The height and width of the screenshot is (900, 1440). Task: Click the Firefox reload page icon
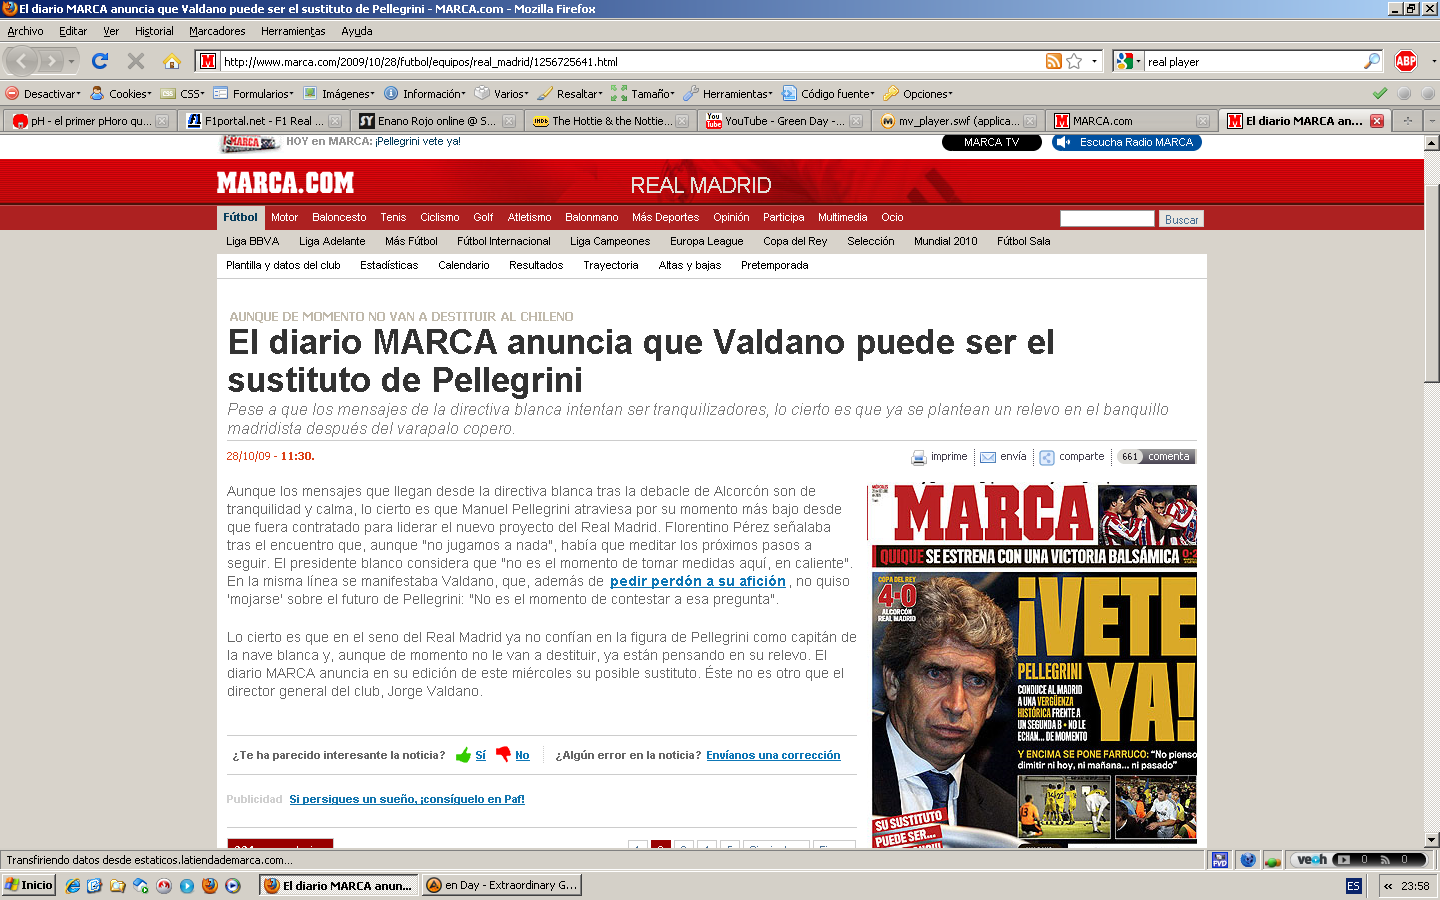100,61
